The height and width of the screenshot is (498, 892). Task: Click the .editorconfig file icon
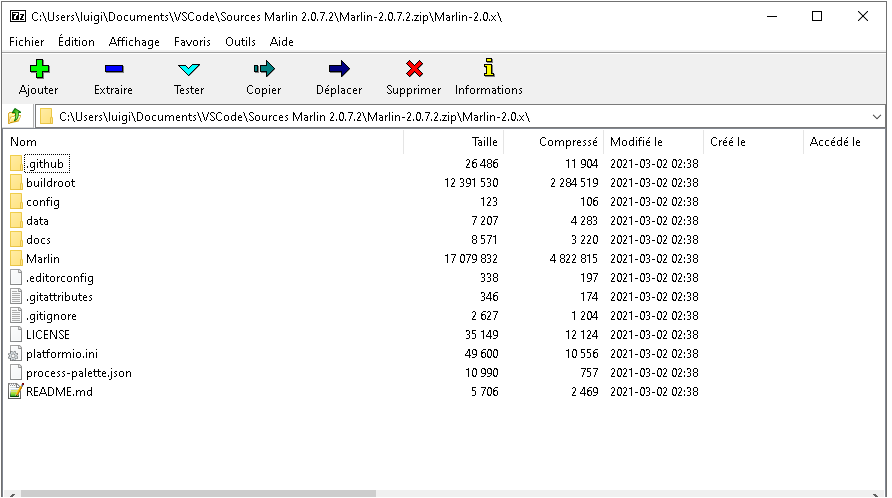16,278
